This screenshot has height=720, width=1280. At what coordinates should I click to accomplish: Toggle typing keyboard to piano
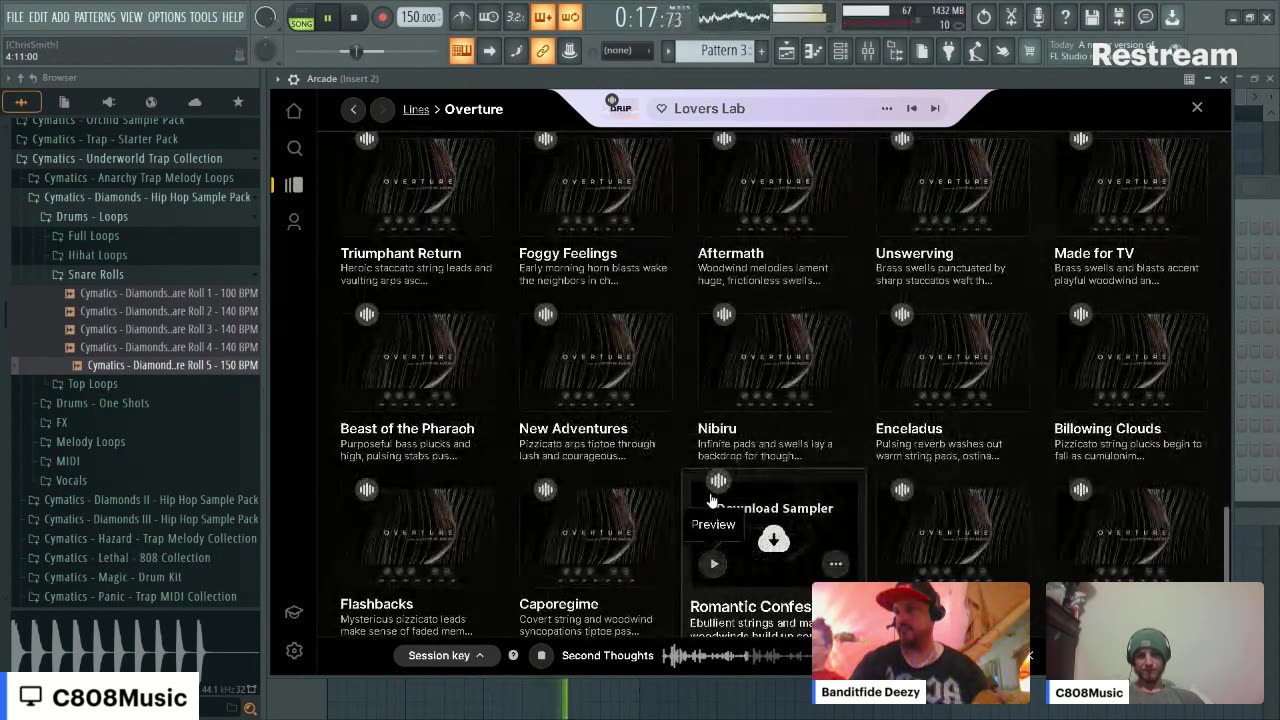(461, 51)
